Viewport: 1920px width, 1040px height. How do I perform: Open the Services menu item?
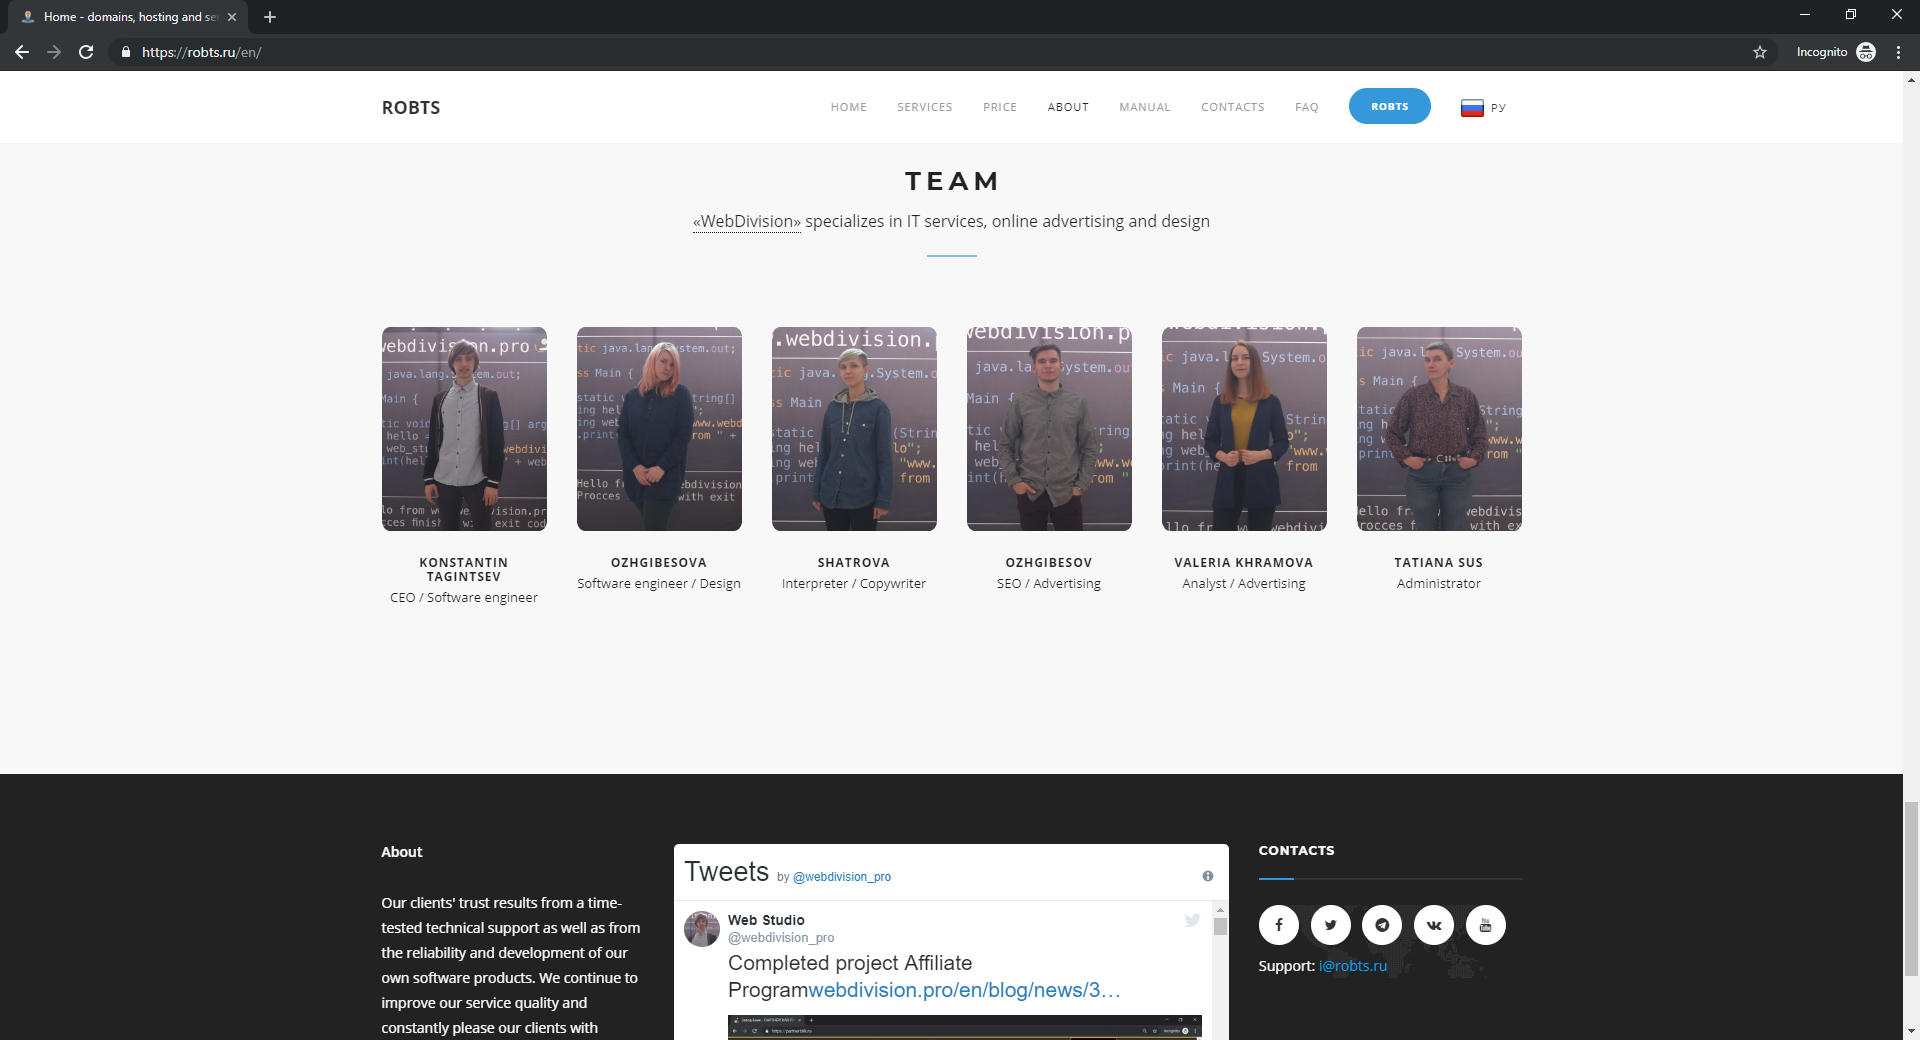click(924, 107)
